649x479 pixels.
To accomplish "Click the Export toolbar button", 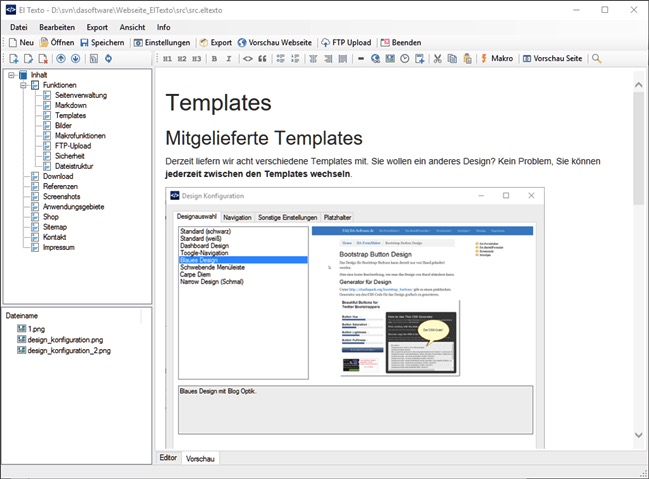I will click(x=216, y=43).
